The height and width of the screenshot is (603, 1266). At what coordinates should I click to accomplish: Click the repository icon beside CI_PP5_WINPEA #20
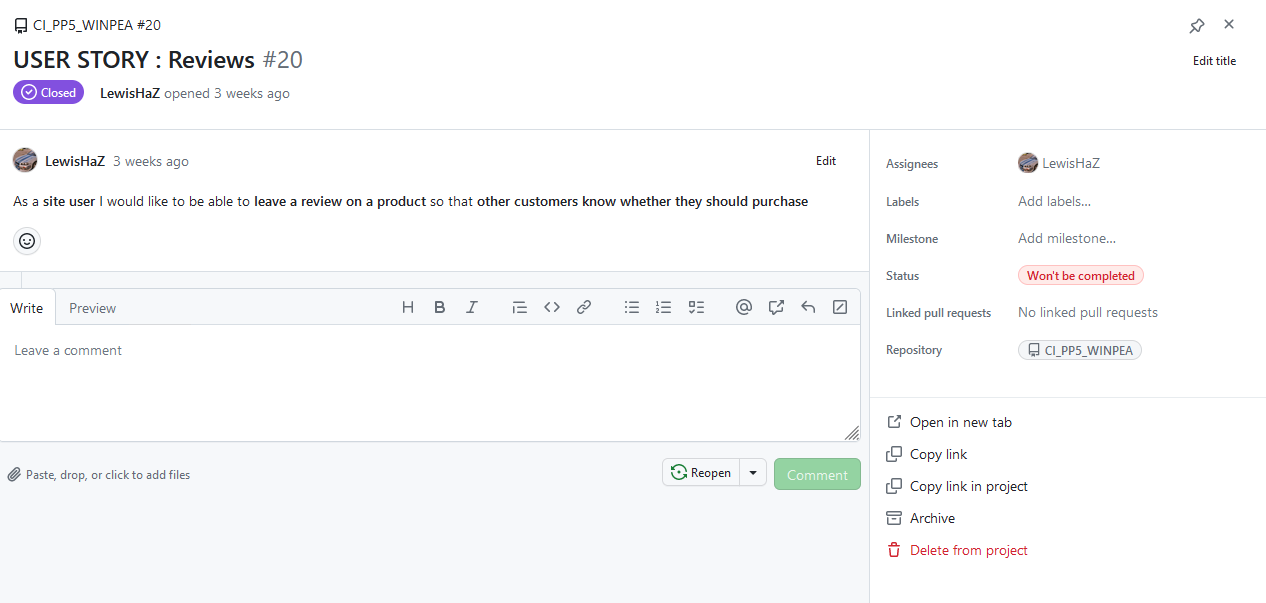coord(21,25)
